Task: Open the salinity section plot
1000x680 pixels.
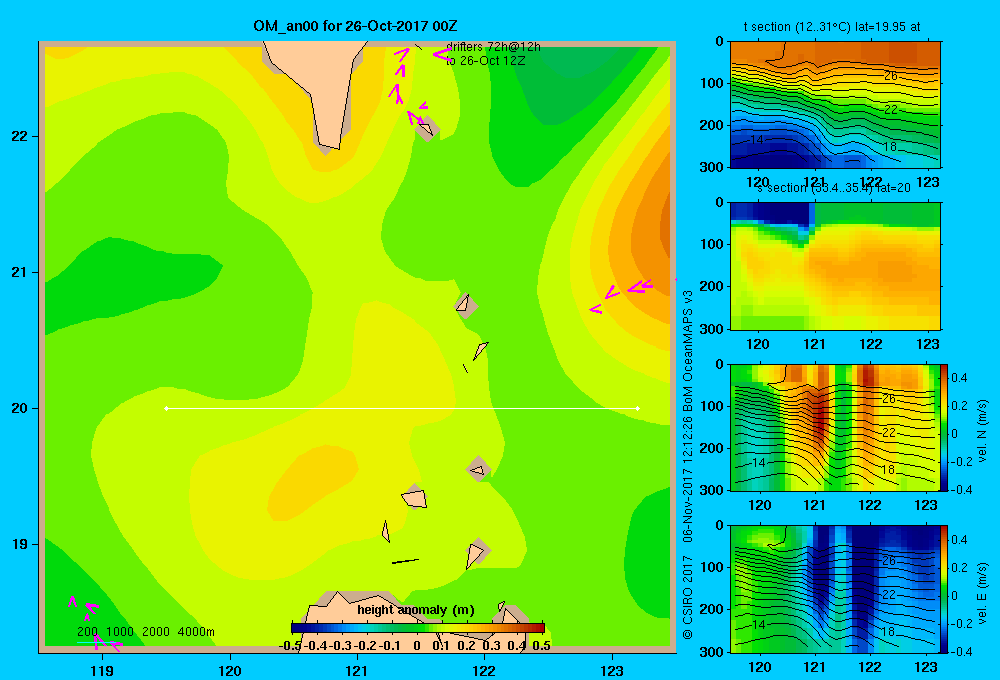Action: click(x=835, y=266)
